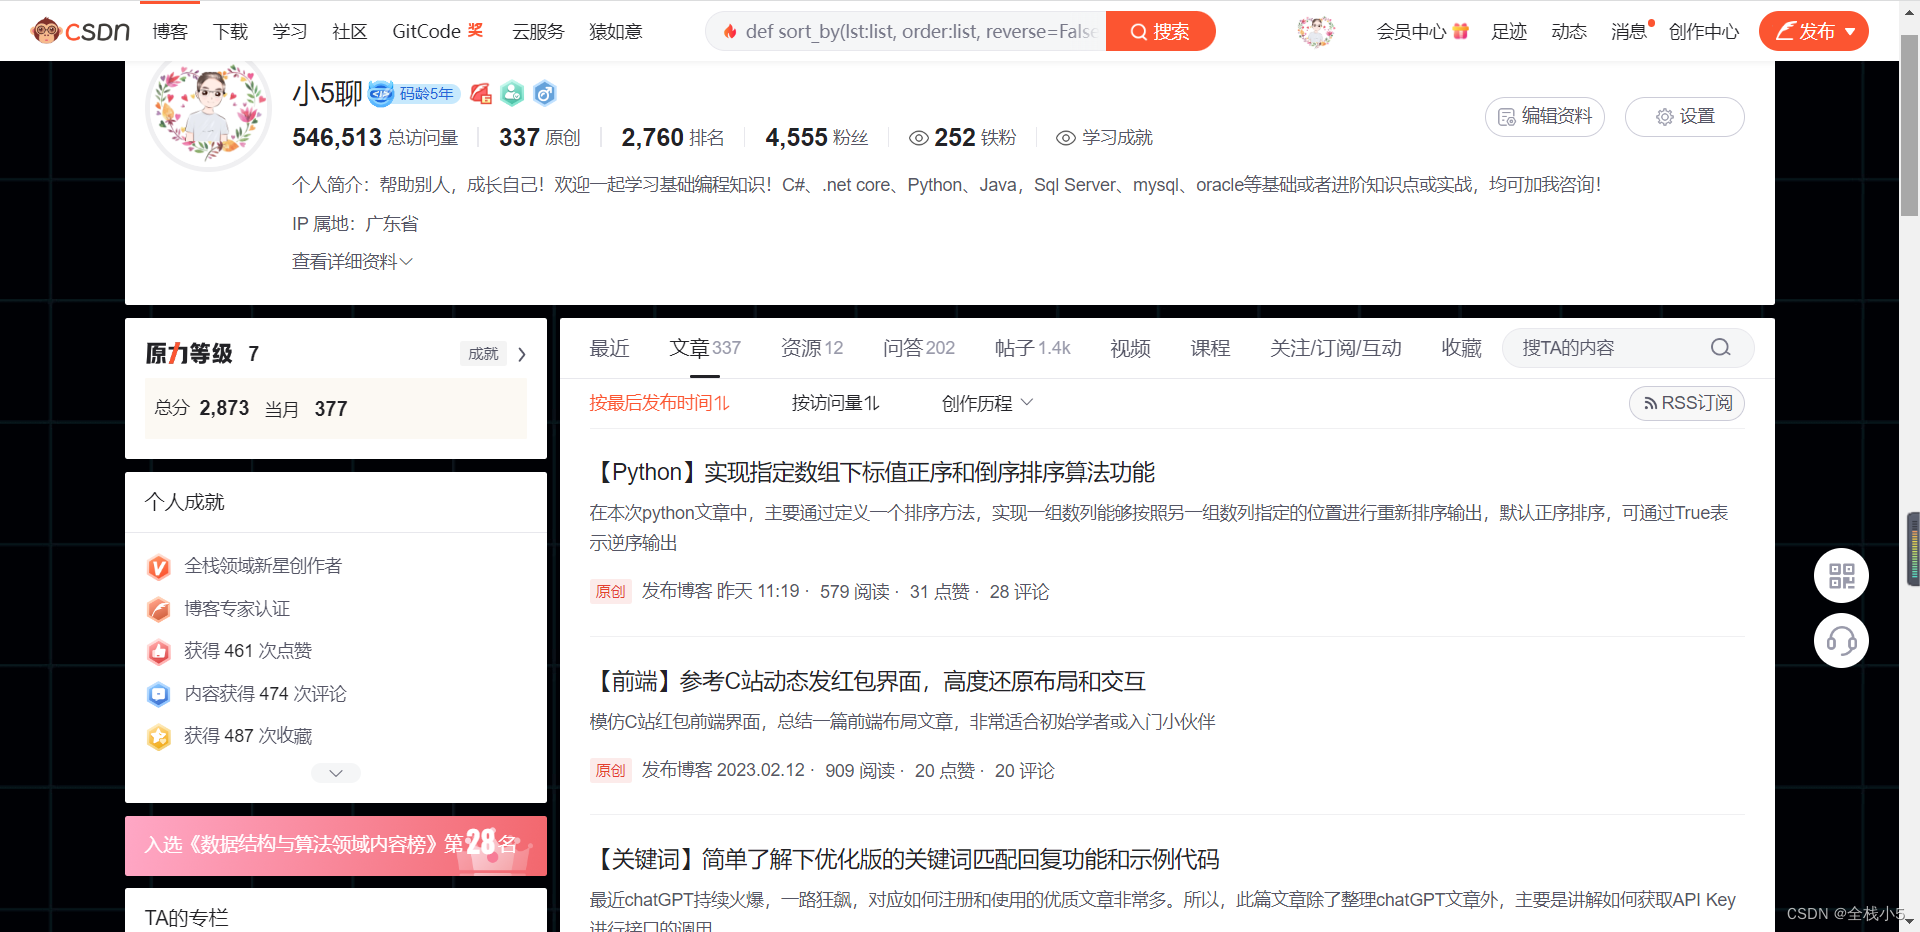The width and height of the screenshot is (1920, 932).
Task: Open 足迹 link
Action: coord(1509,31)
